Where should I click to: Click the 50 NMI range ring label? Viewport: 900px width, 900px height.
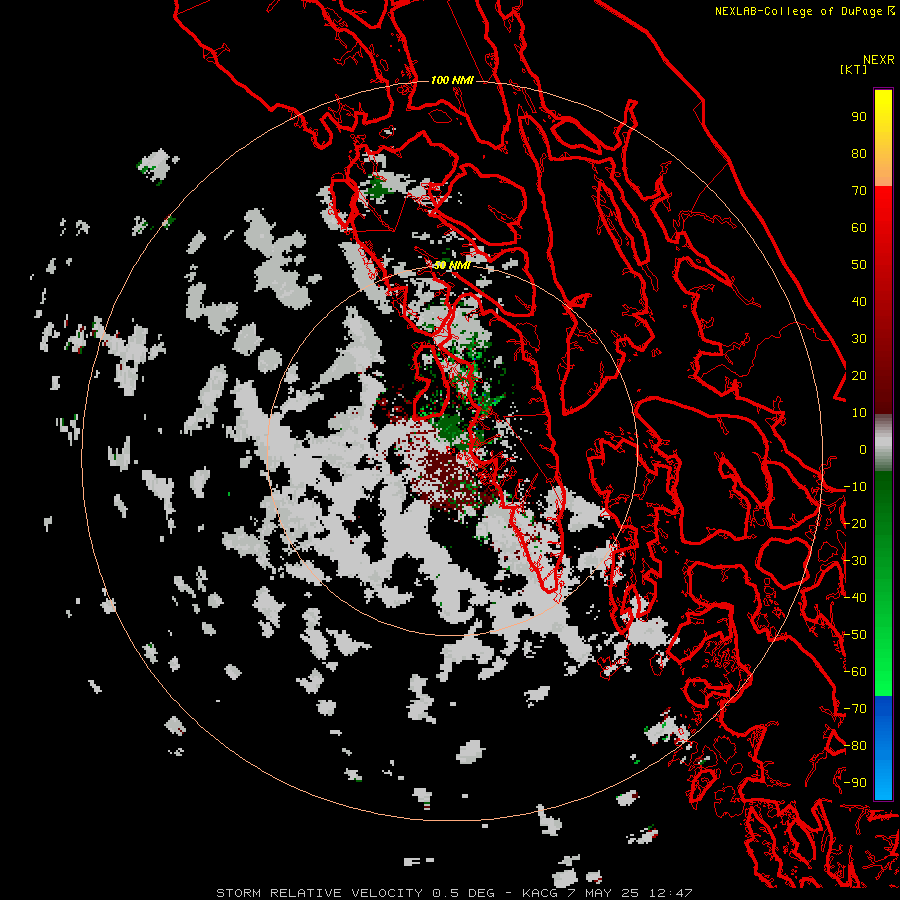[x=452, y=265]
